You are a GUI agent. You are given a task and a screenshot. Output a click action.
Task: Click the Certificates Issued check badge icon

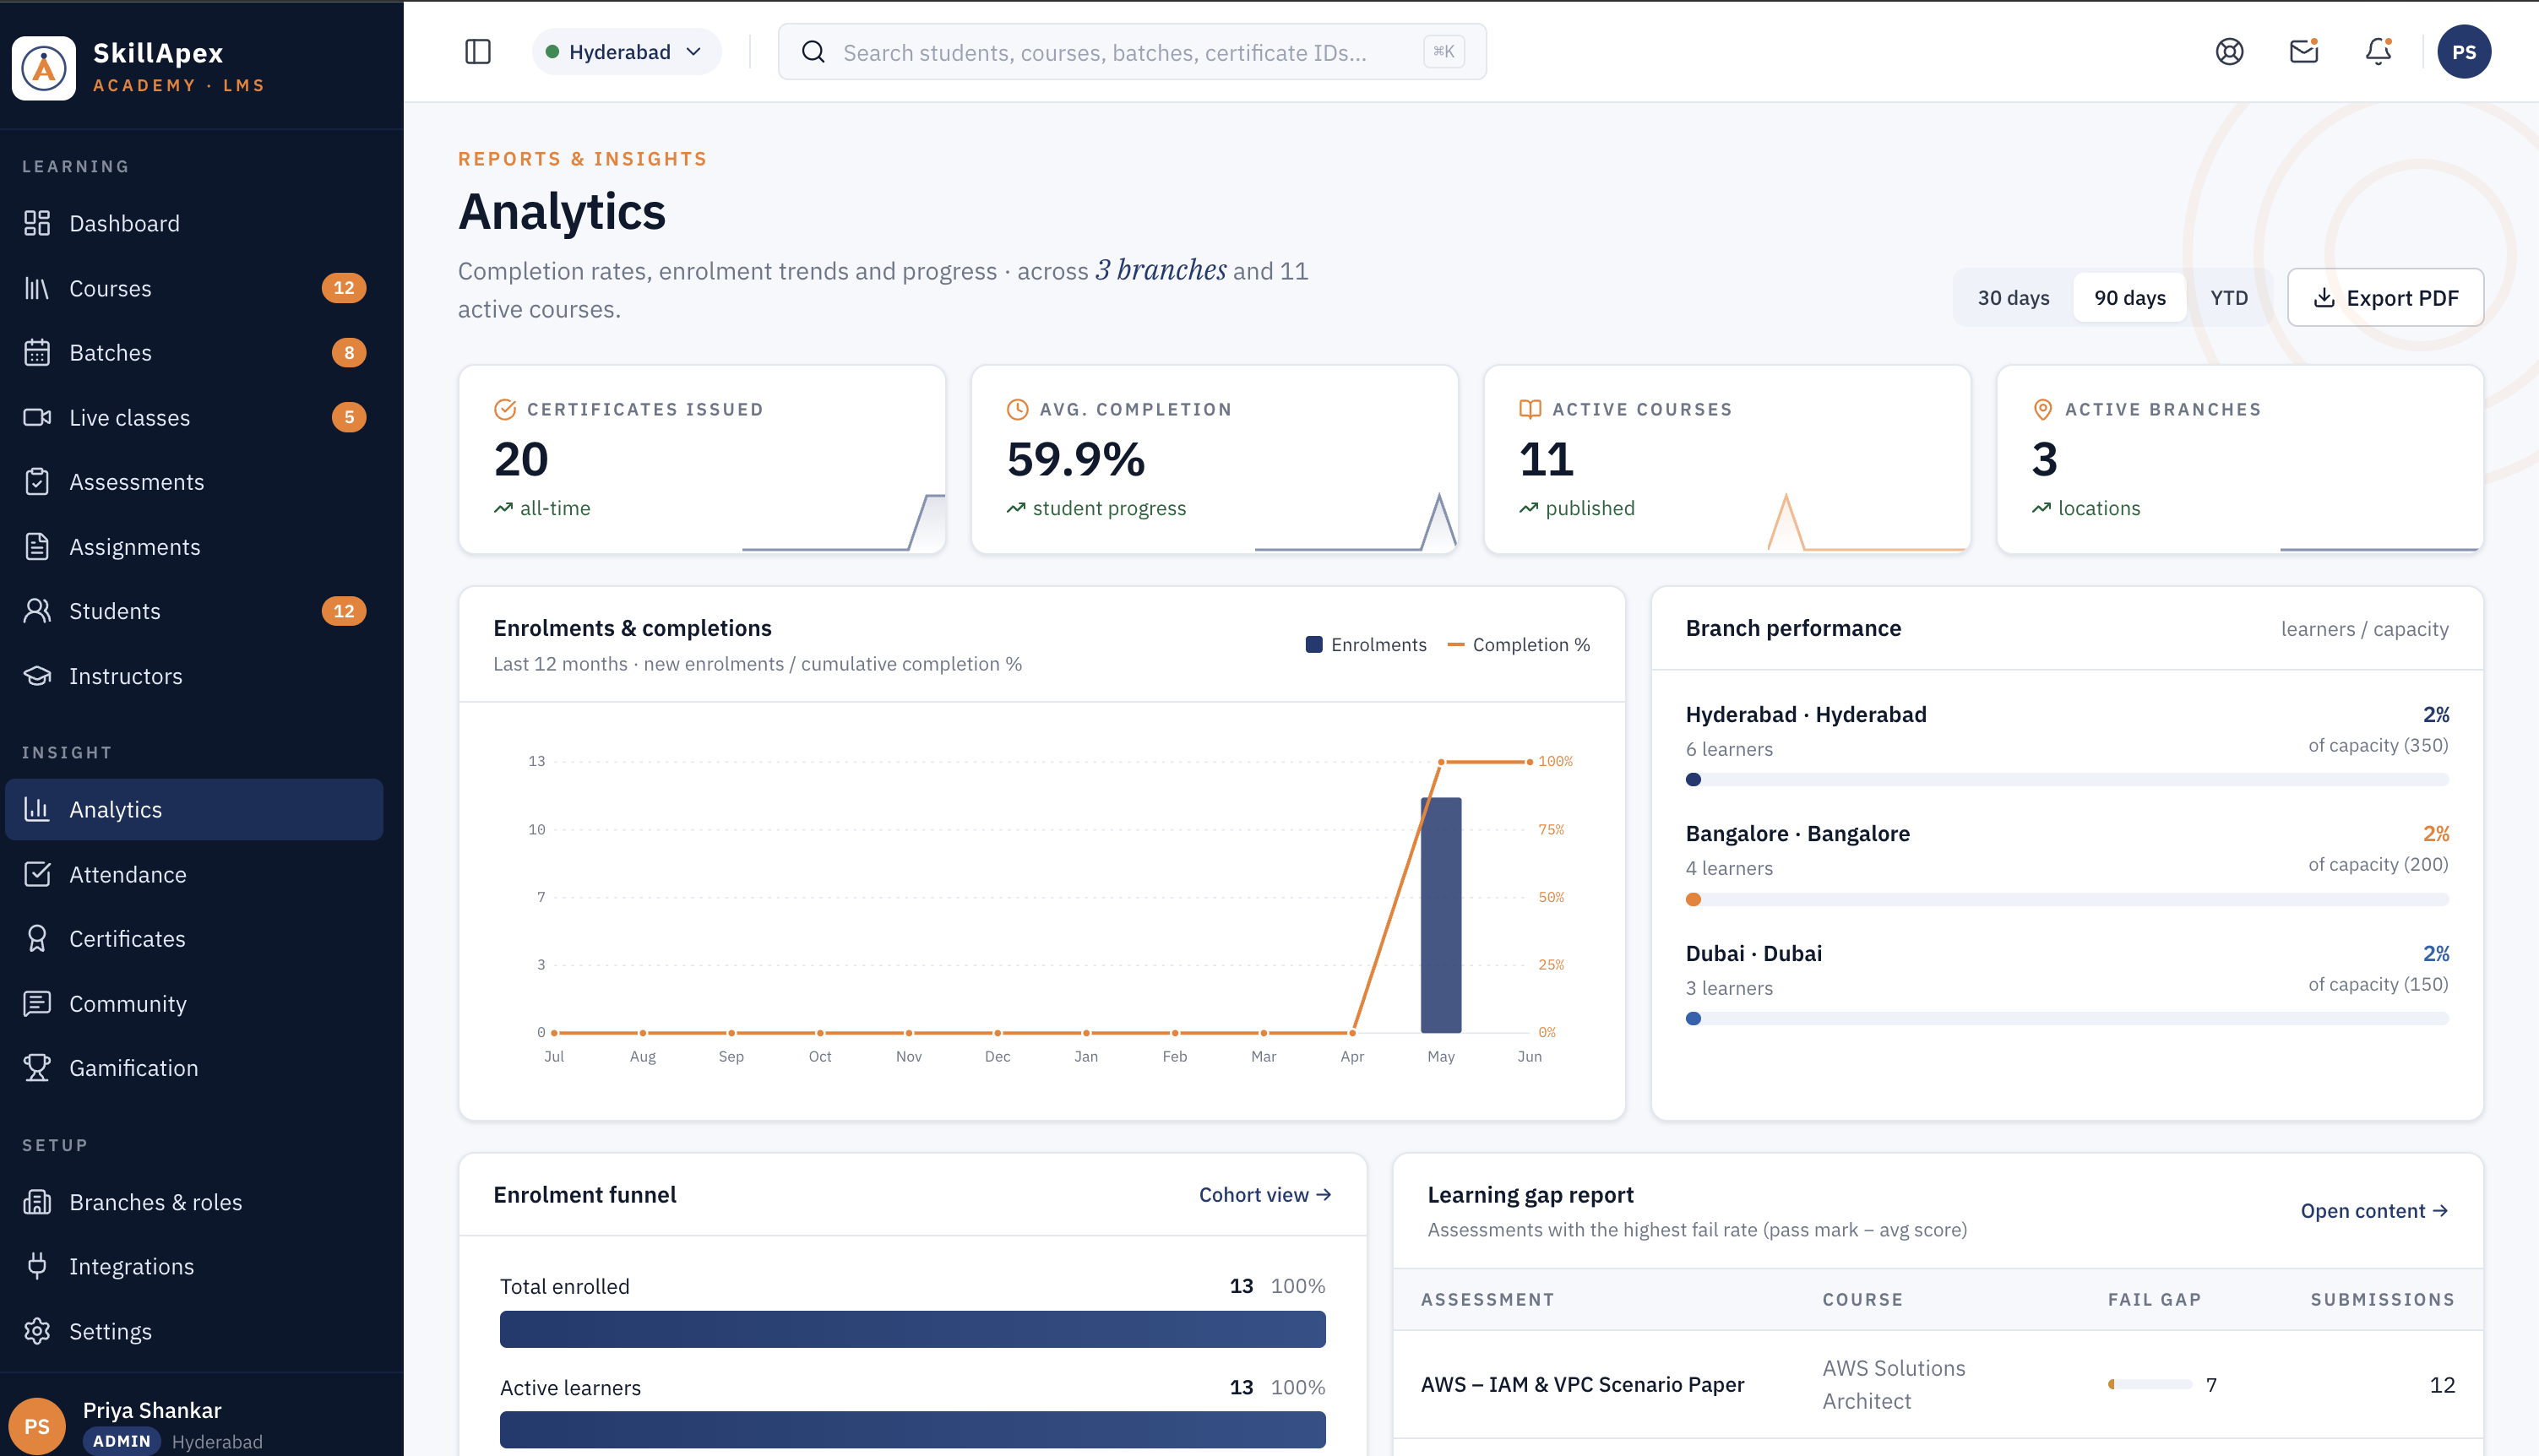[505, 409]
